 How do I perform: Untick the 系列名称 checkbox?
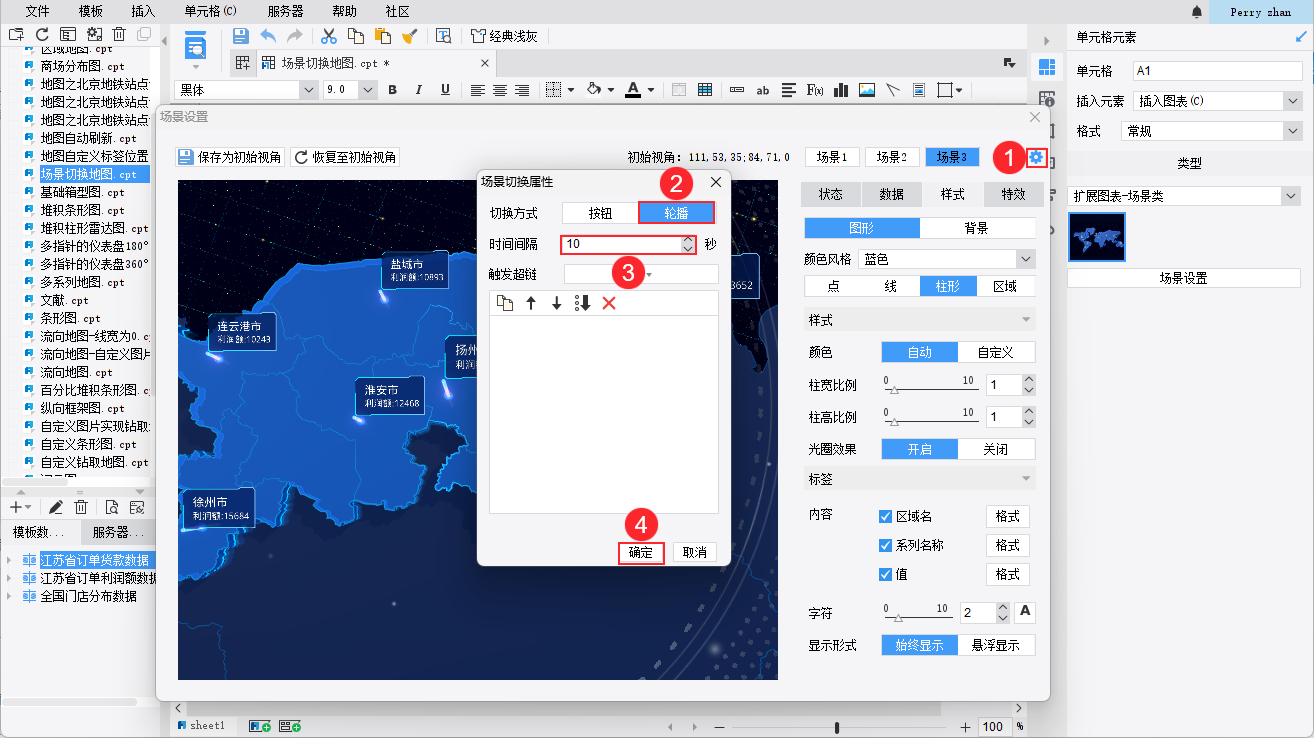(885, 546)
